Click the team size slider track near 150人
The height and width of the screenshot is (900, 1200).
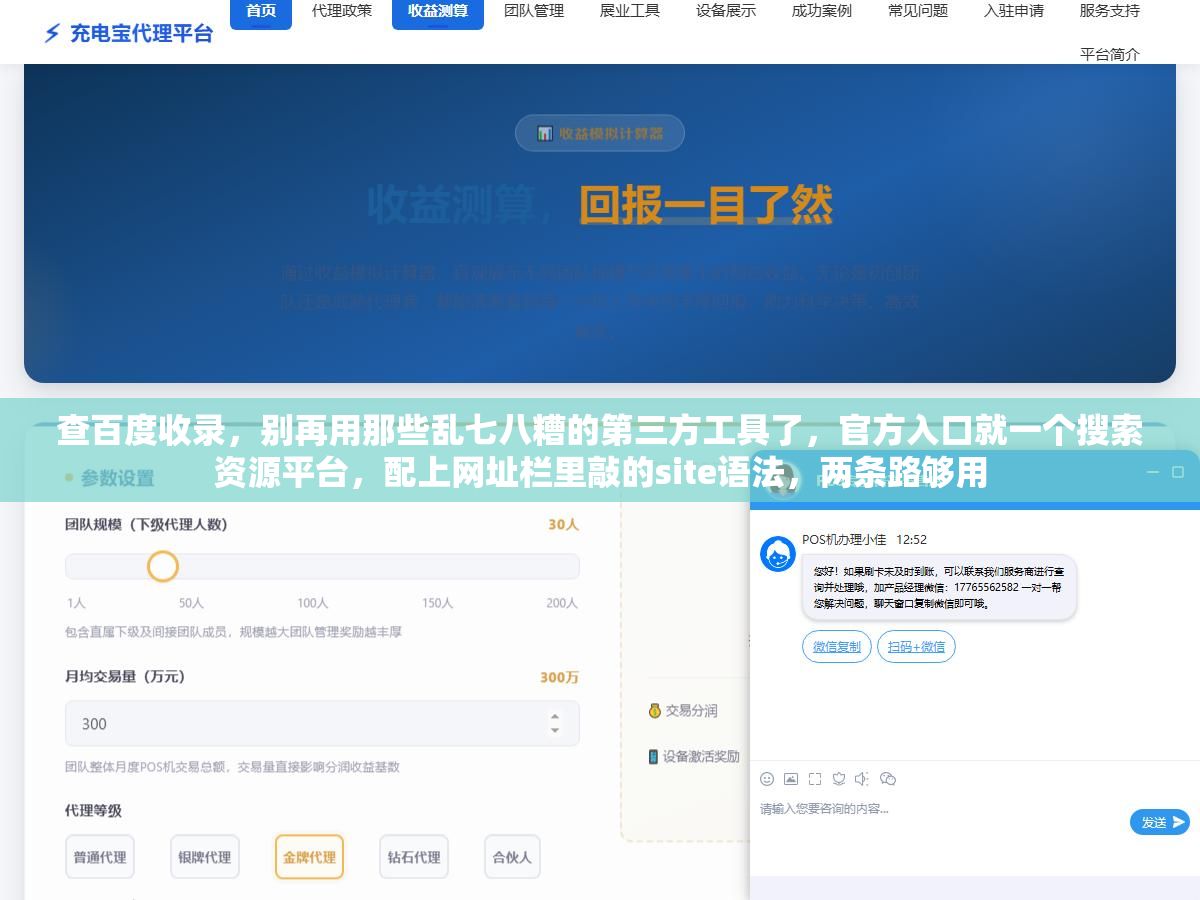437,566
